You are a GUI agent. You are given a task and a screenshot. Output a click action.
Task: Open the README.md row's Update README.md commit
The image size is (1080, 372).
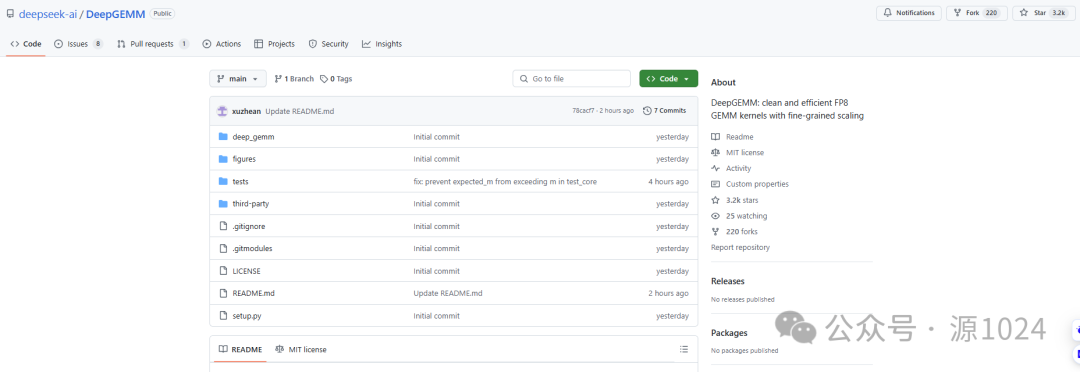pos(448,293)
